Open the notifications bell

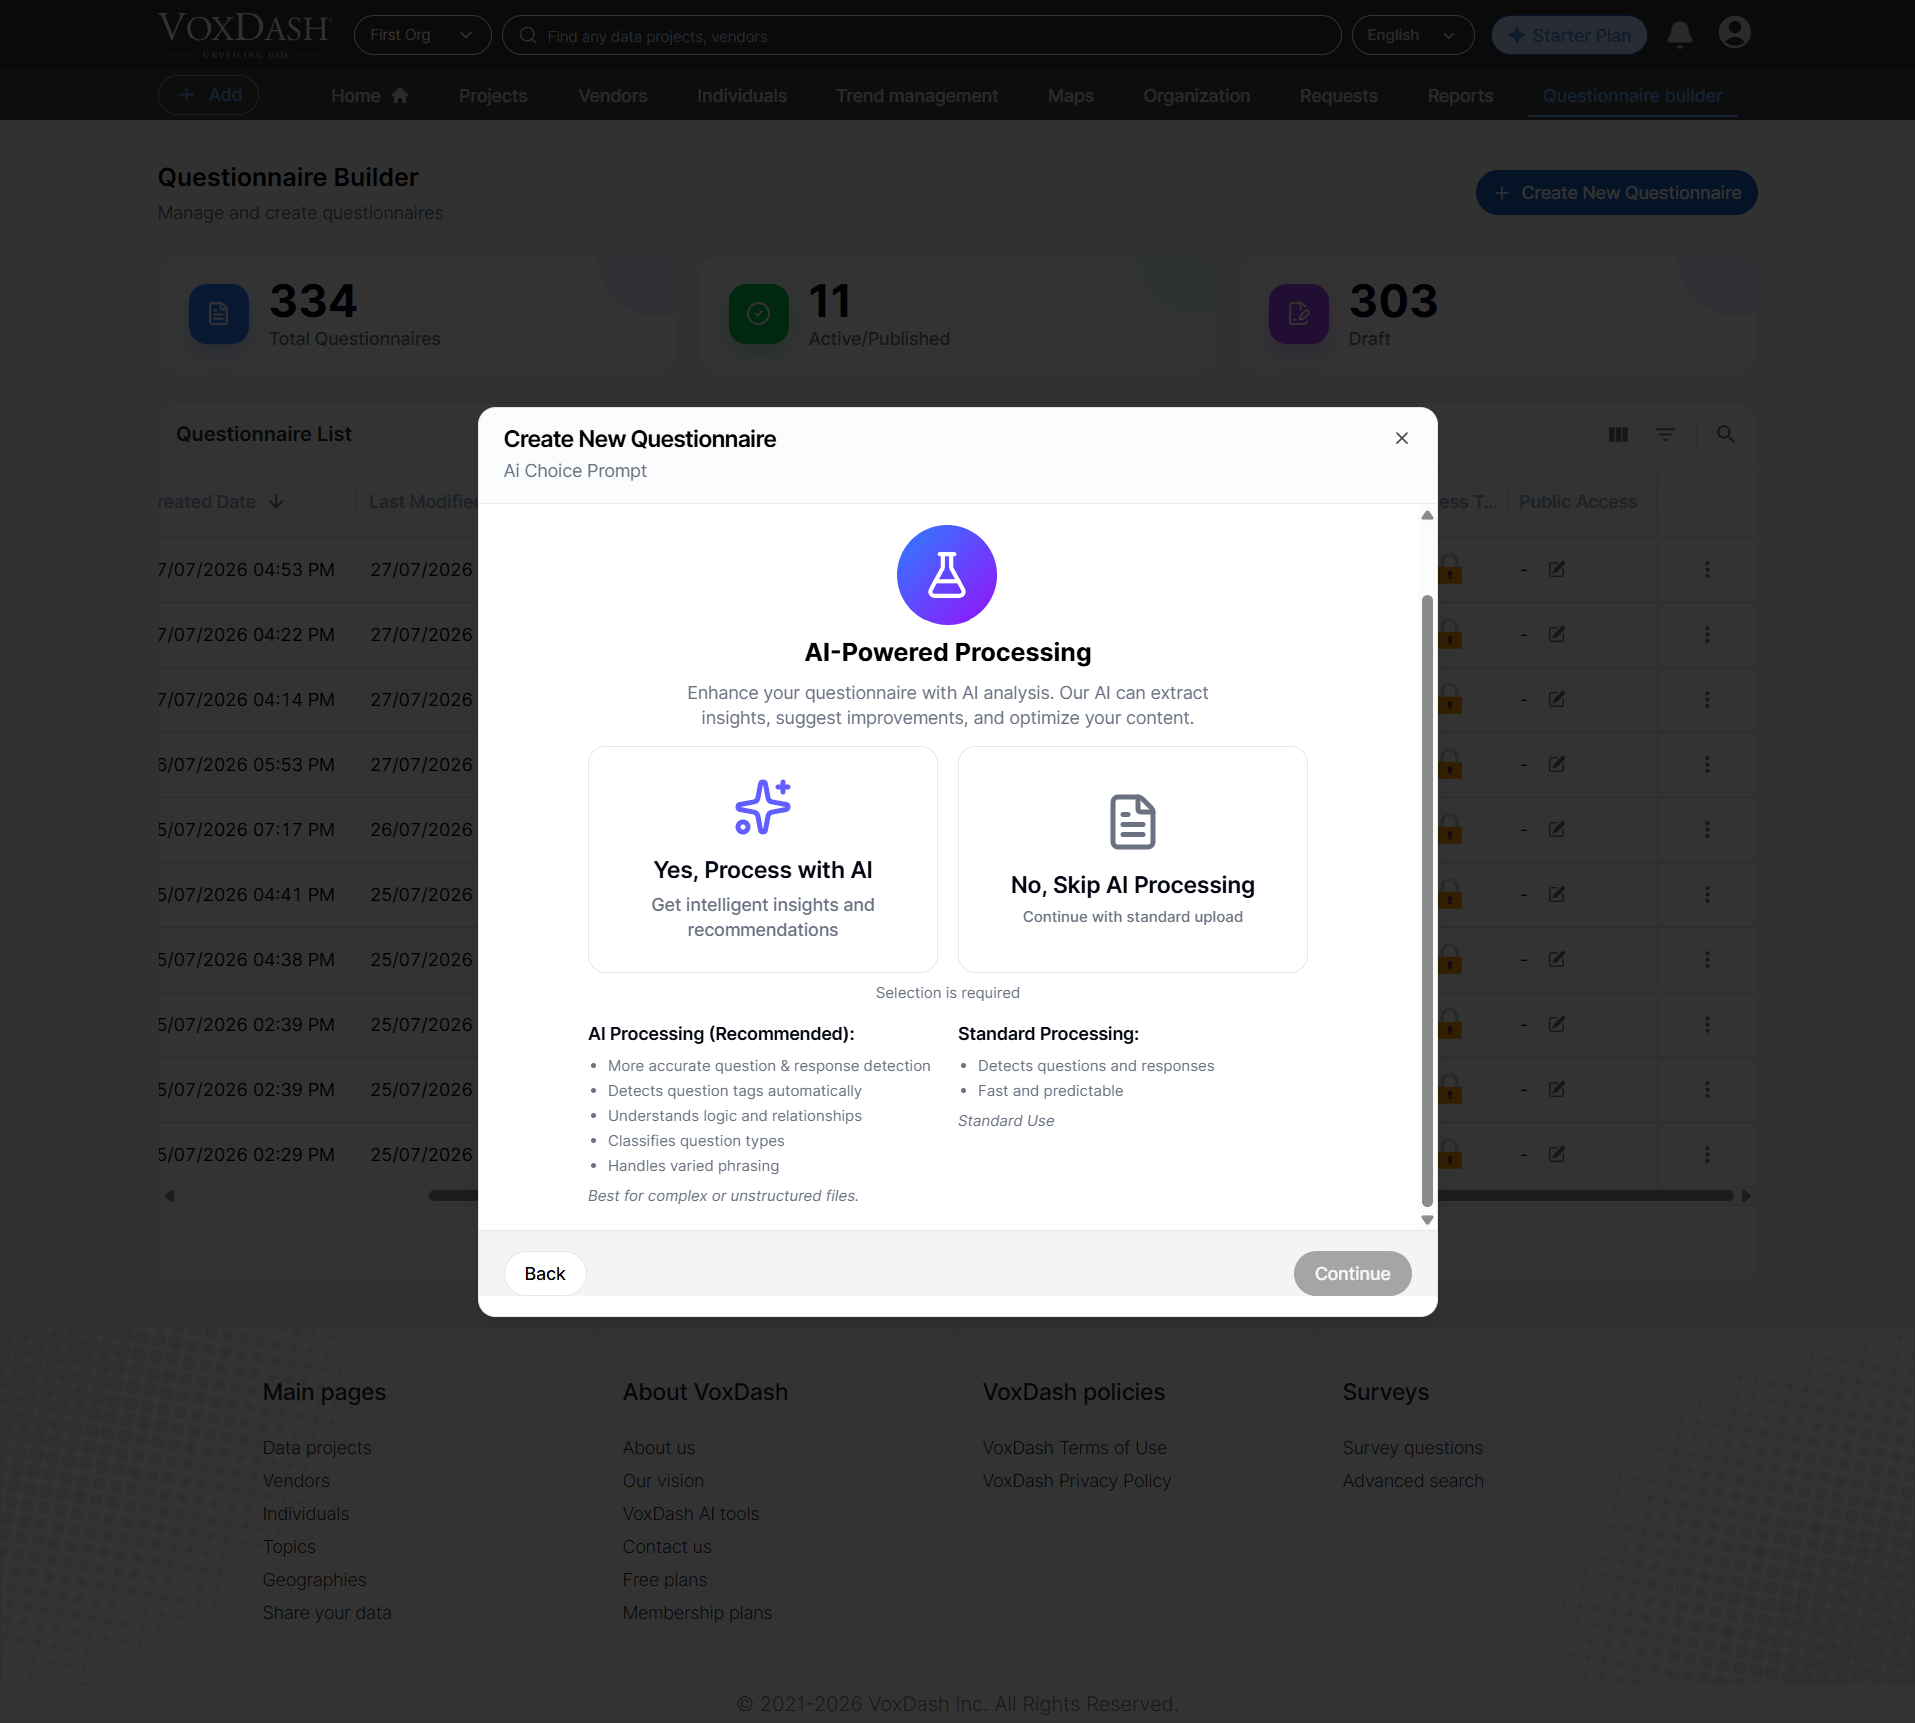click(x=1679, y=35)
